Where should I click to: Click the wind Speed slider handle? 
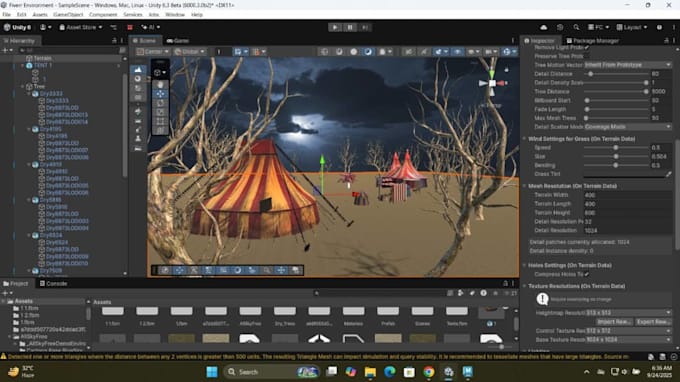616,147
